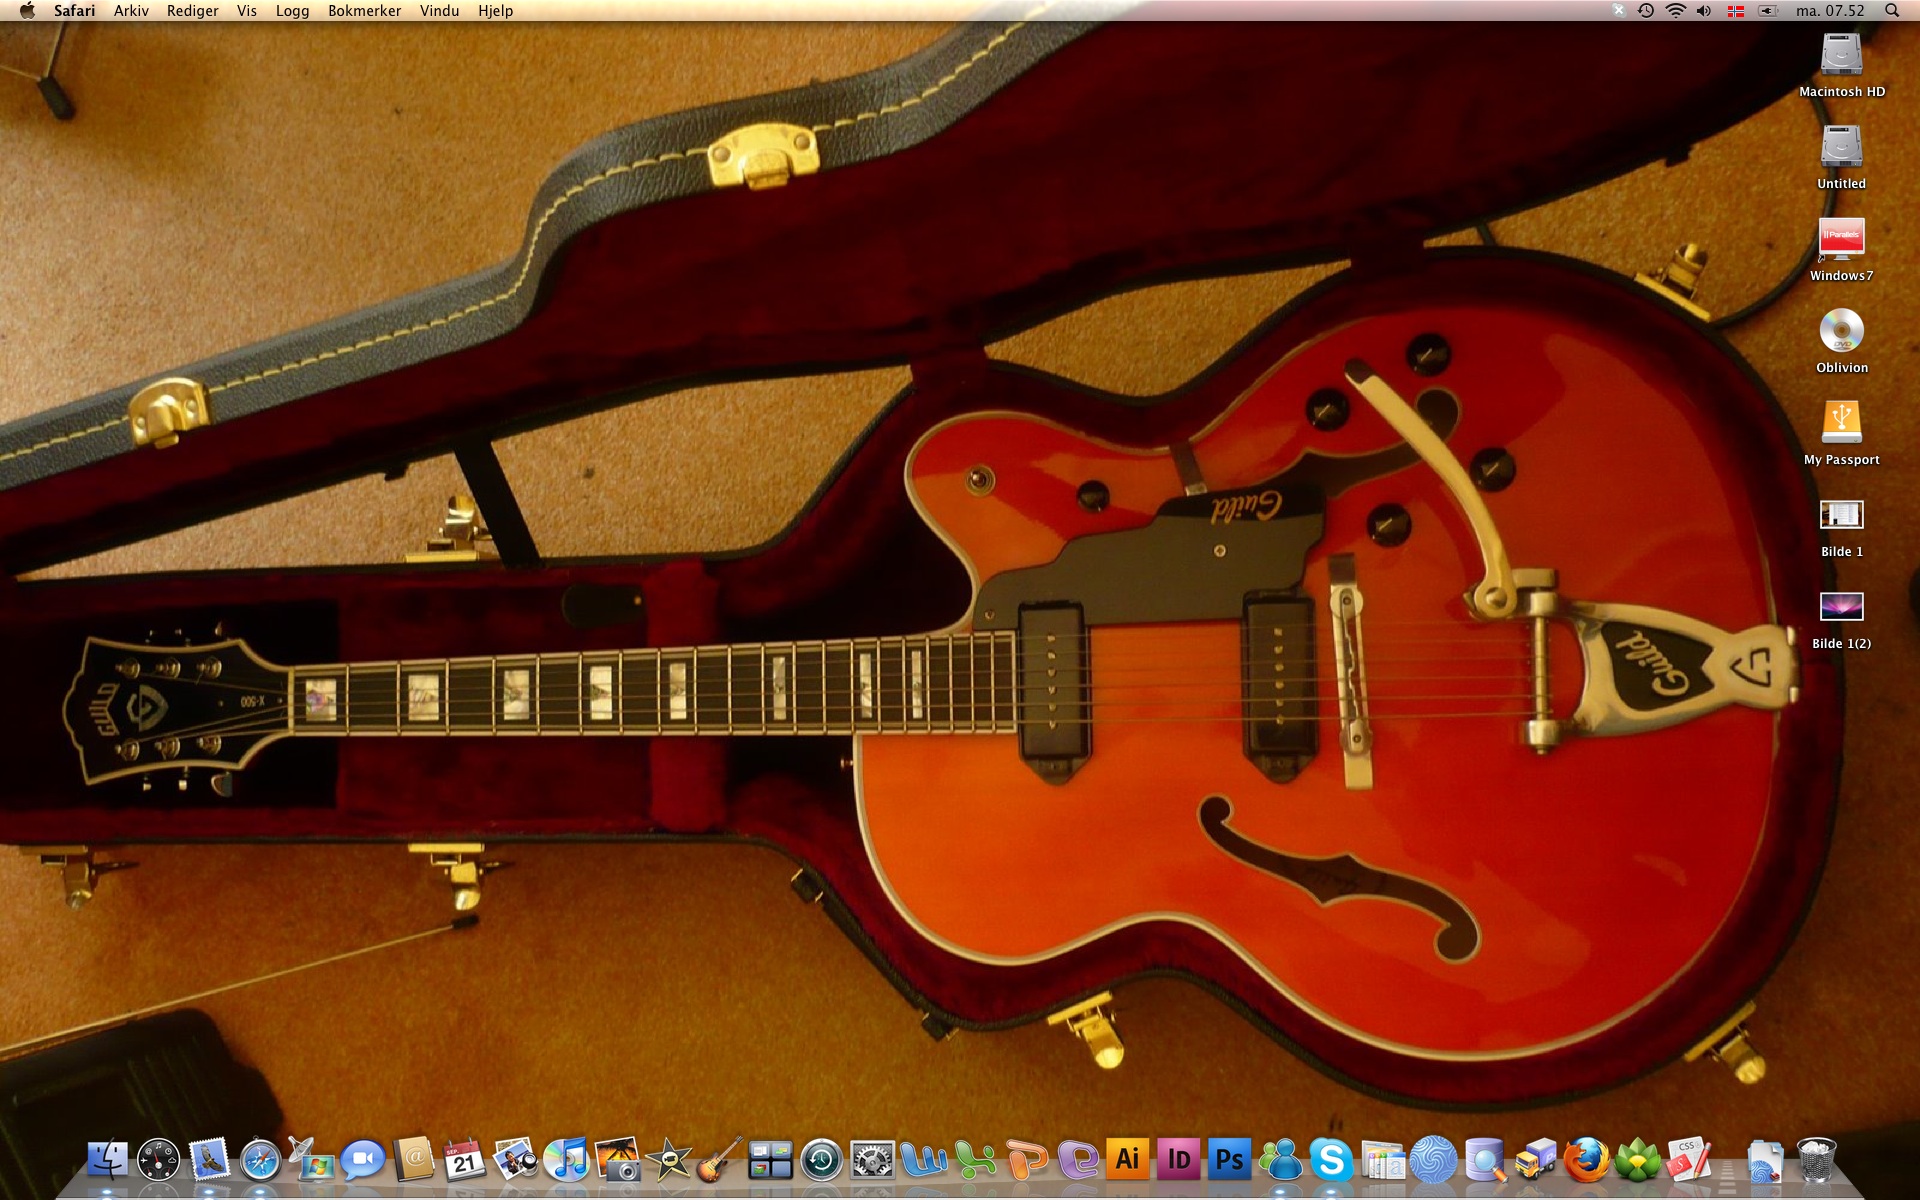Open Firefox from the Dock
Image resolution: width=1920 pixels, height=1200 pixels.
[x=1586, y=1160]
